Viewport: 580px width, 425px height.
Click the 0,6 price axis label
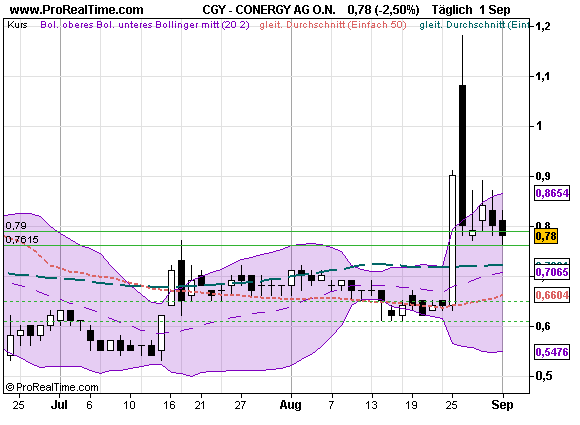click(542, 326)
